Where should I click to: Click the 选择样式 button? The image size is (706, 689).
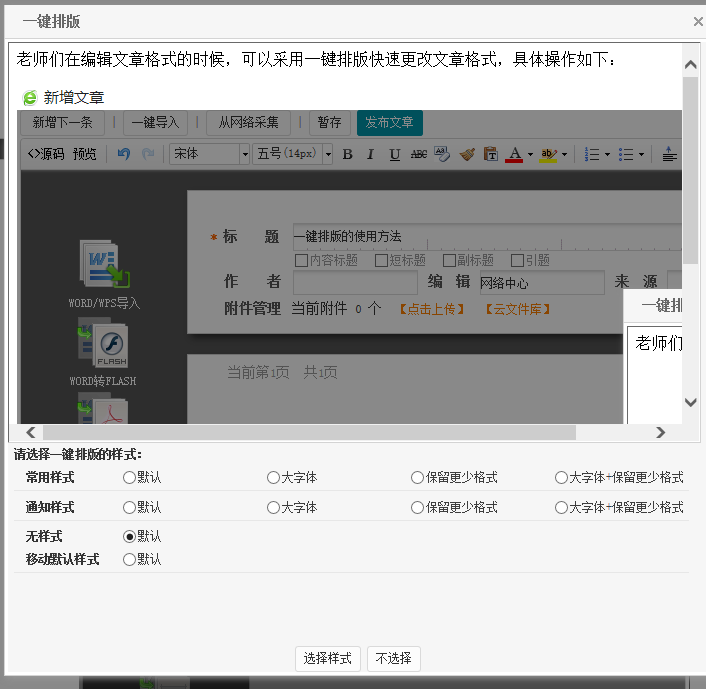point(328,658)
